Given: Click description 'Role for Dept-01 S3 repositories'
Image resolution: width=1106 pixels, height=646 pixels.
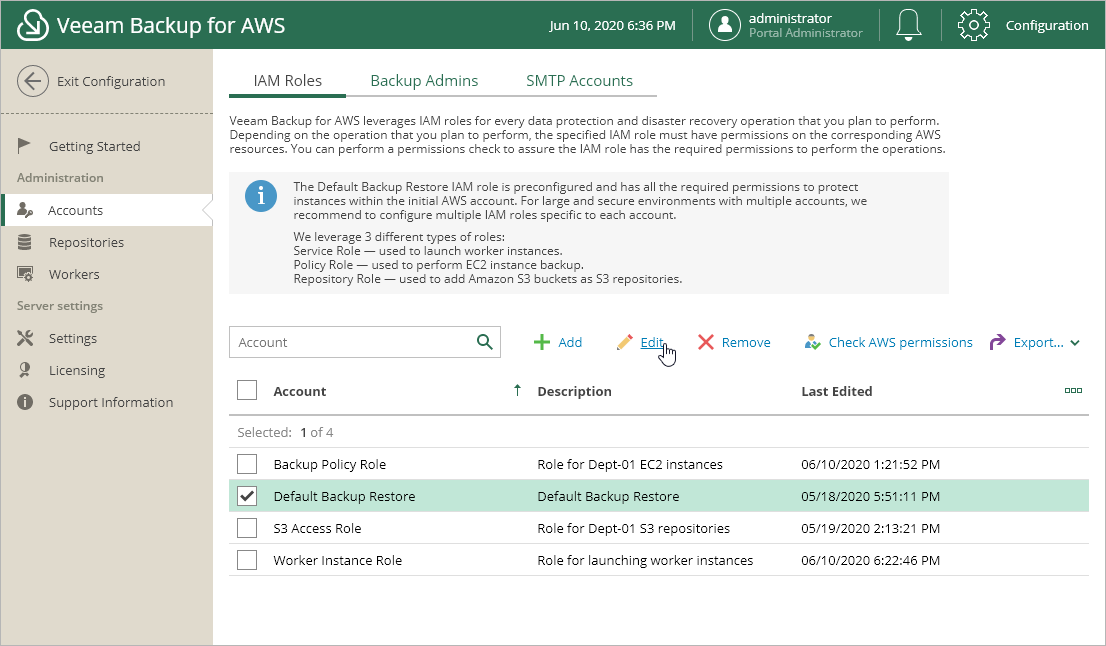Looking at the screenshot, I should point(633,528).
